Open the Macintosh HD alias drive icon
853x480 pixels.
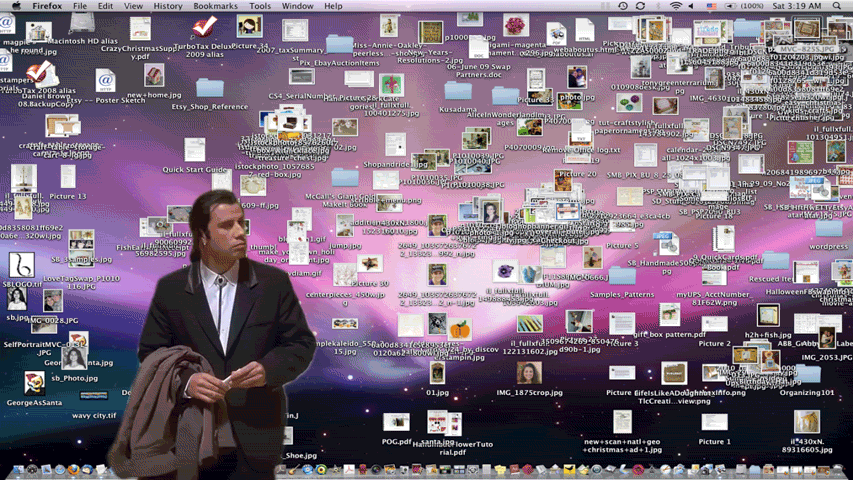tap(82, 24)
